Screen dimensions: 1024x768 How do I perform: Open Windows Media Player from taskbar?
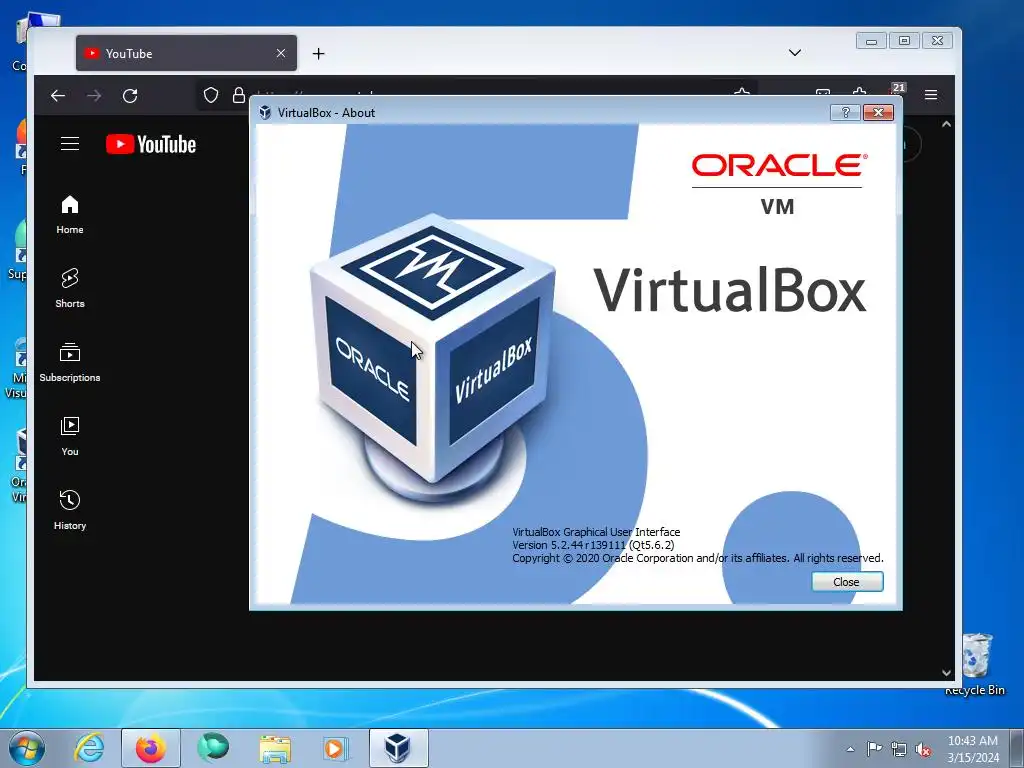[336, 748]
